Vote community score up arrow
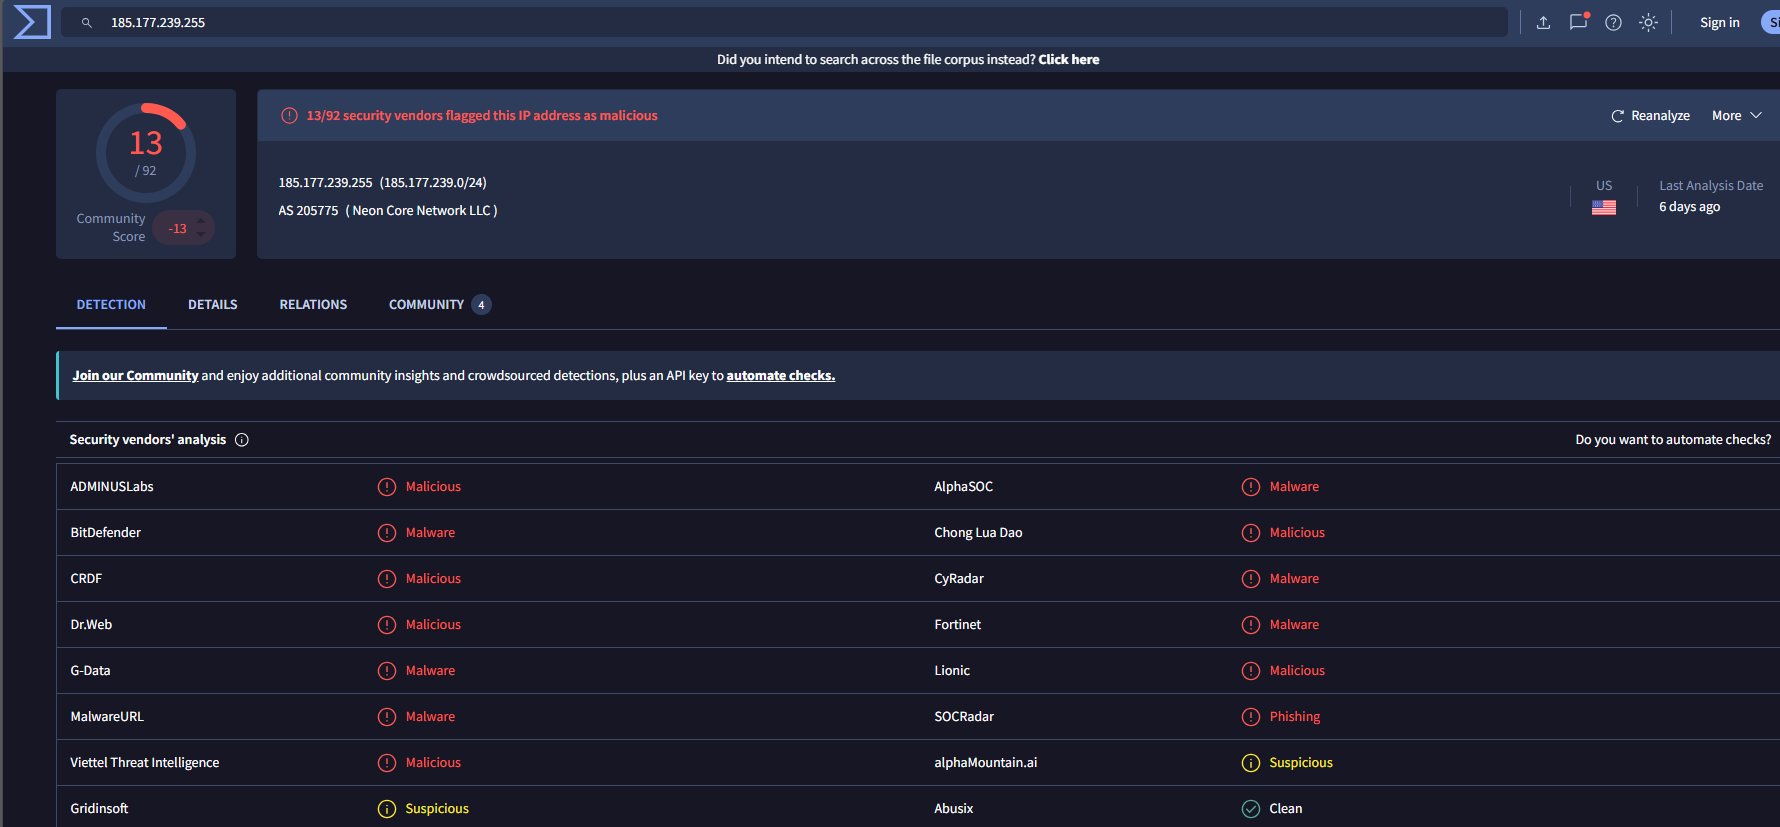The width and height of the screenshot is (1780, 827). pos(201,221)
